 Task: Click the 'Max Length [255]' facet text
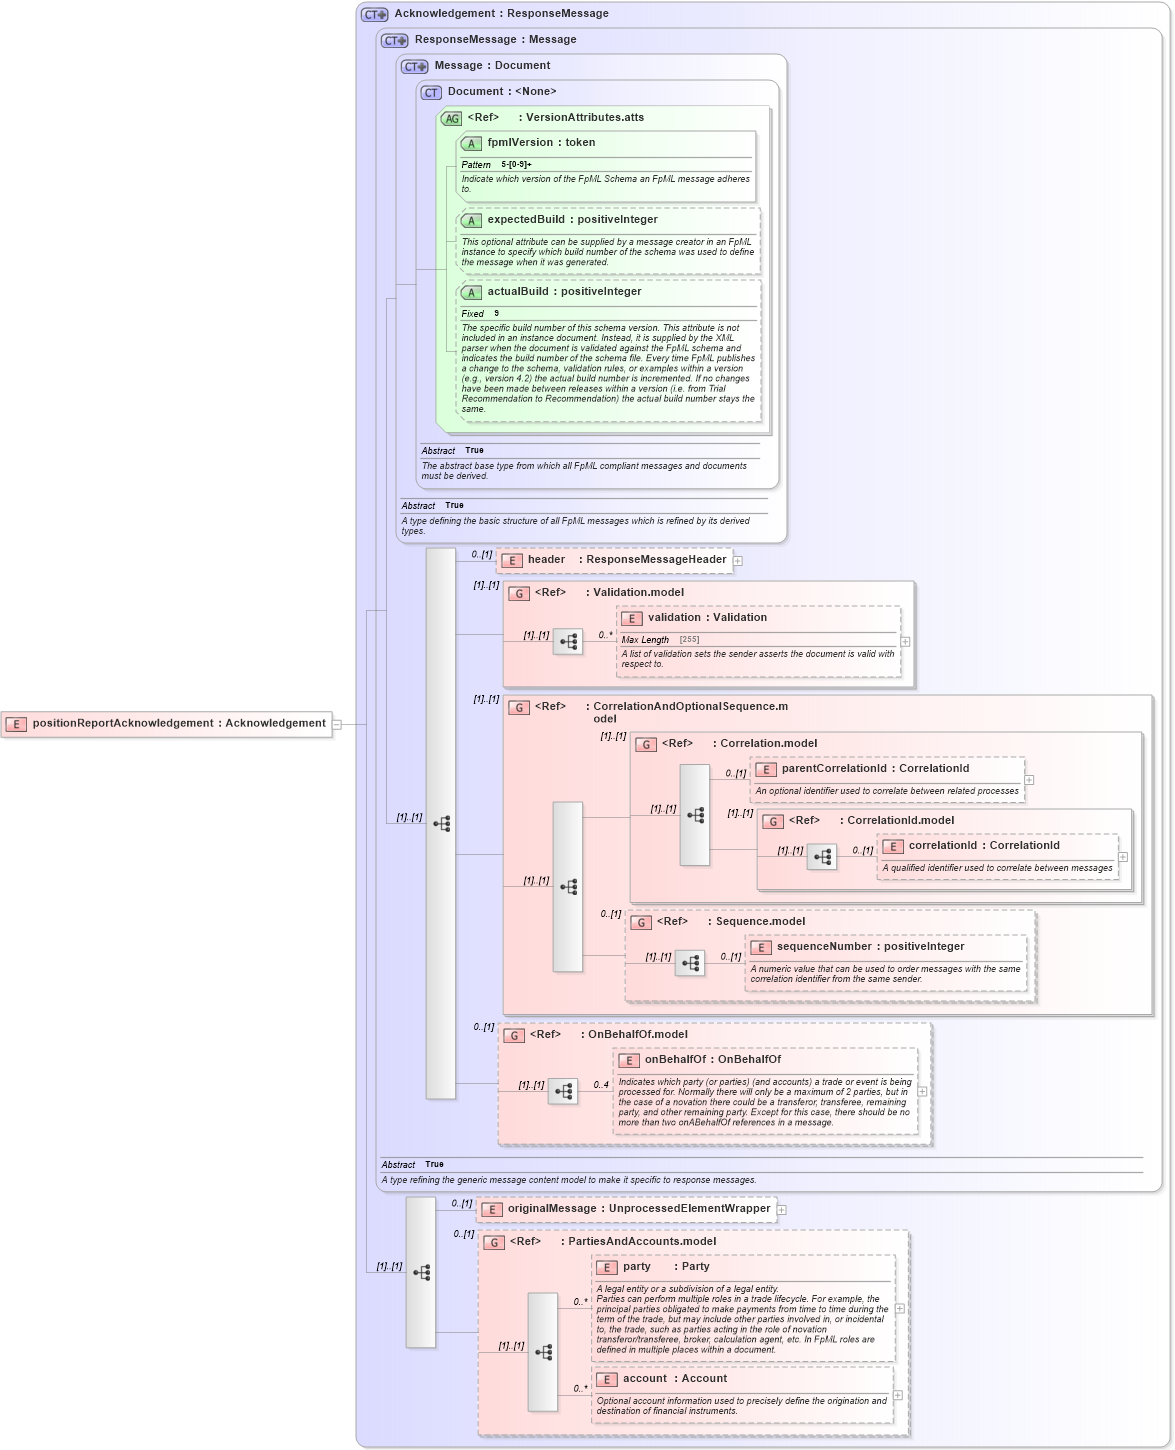[x=660, y=640]
